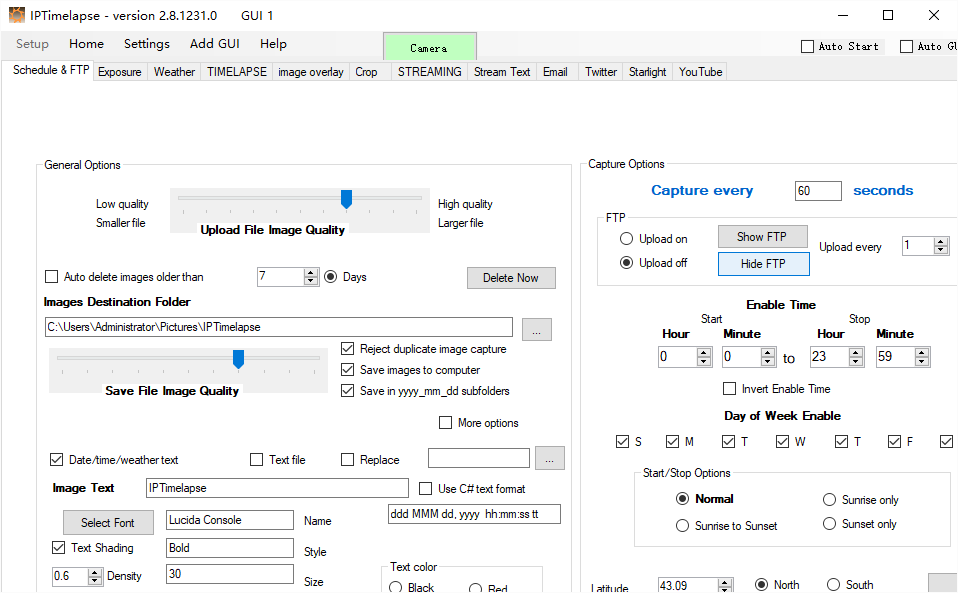Browse for the replace text file
This screenshot has width=958, height=593.
point(549,459)
